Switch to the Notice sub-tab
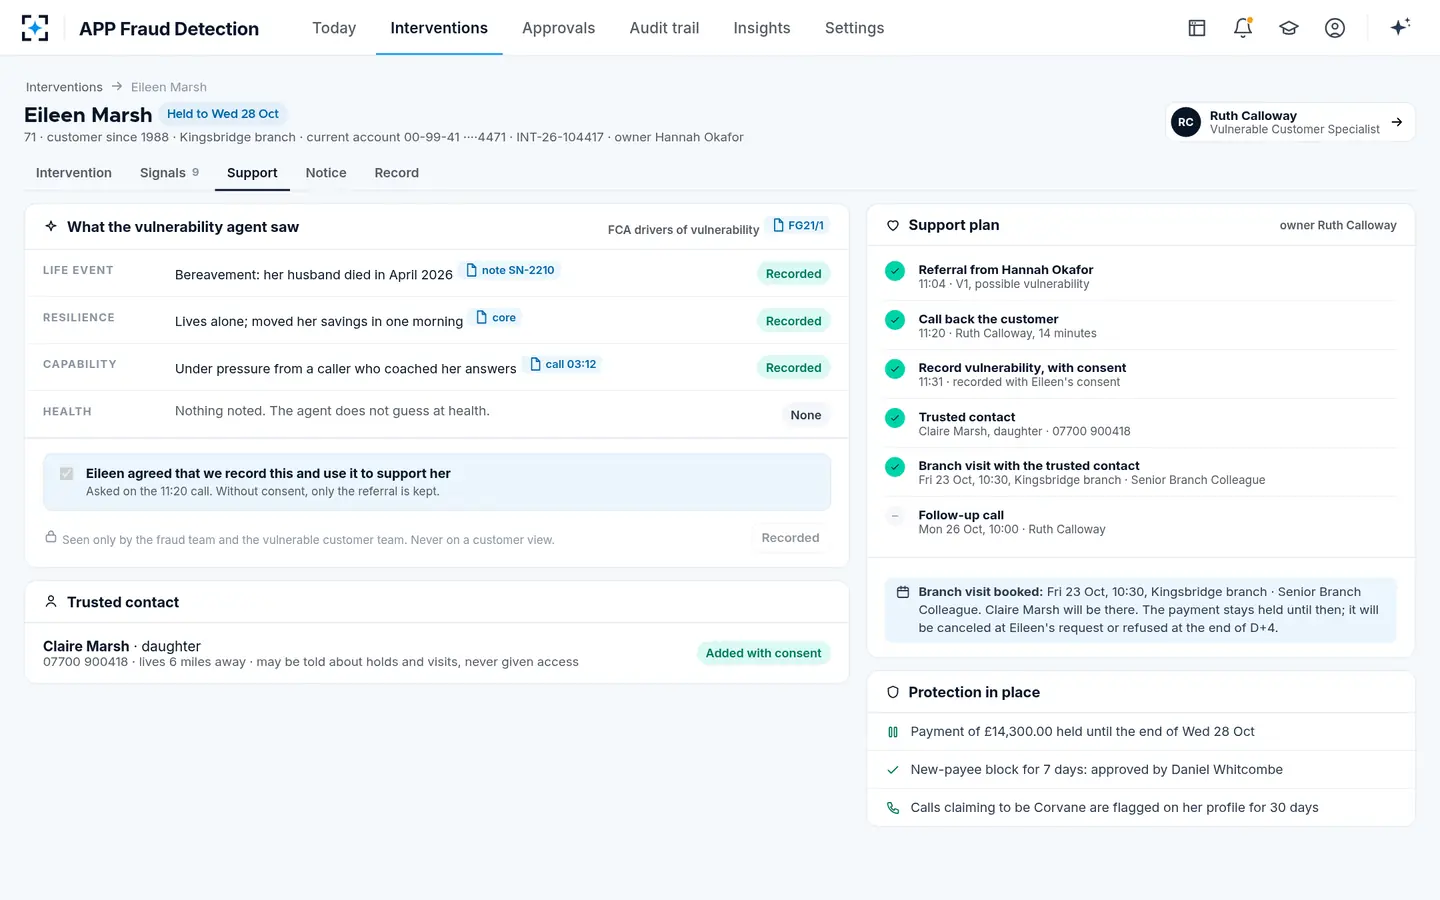The width and height of the screenshot is (1440, 900). [x=326, y=173]
